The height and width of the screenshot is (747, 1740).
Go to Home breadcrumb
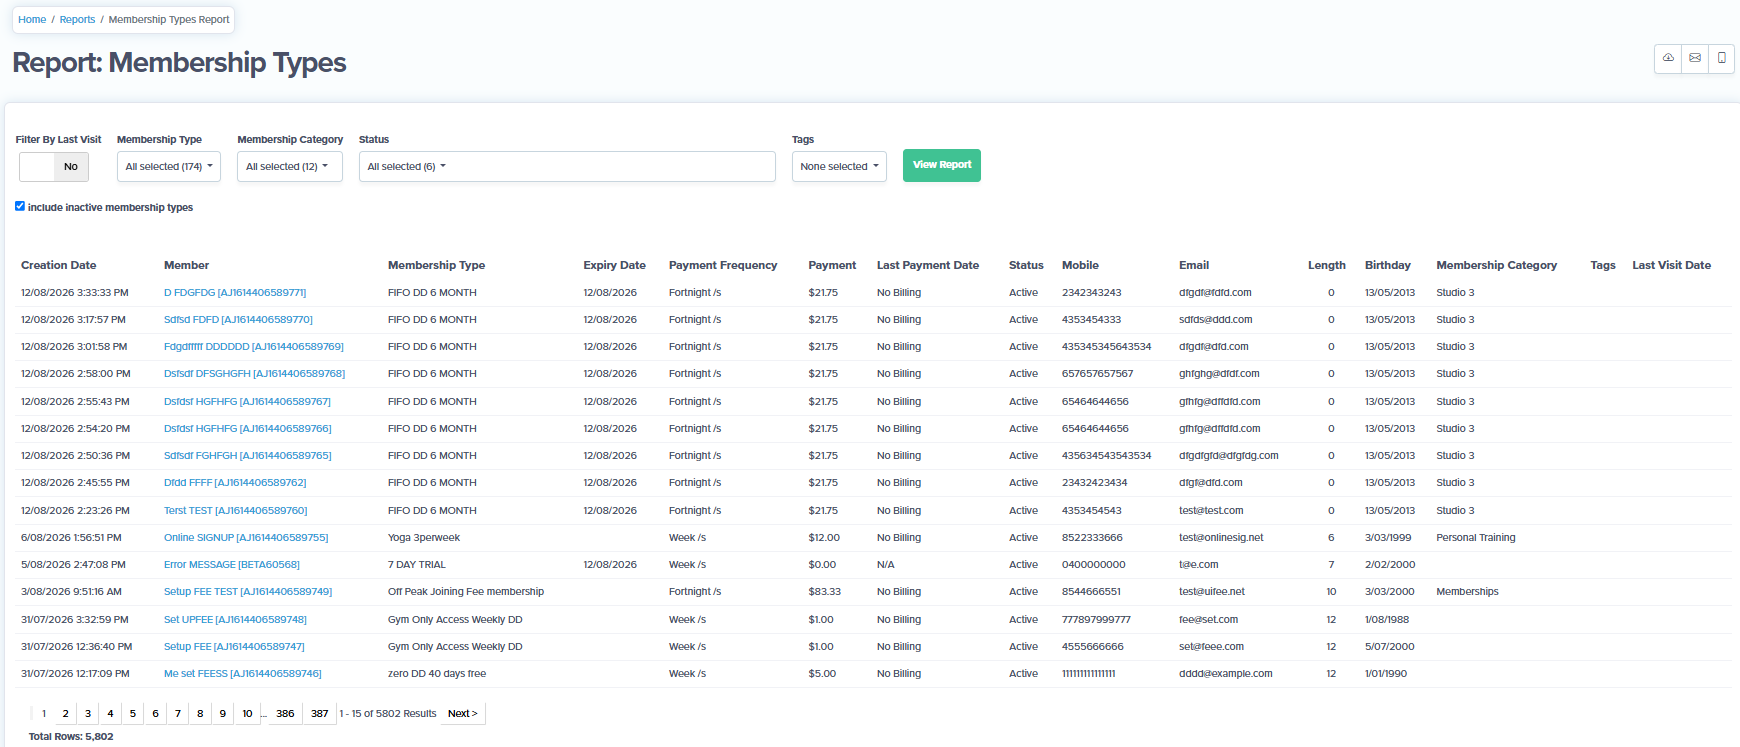tap(32, 19)
